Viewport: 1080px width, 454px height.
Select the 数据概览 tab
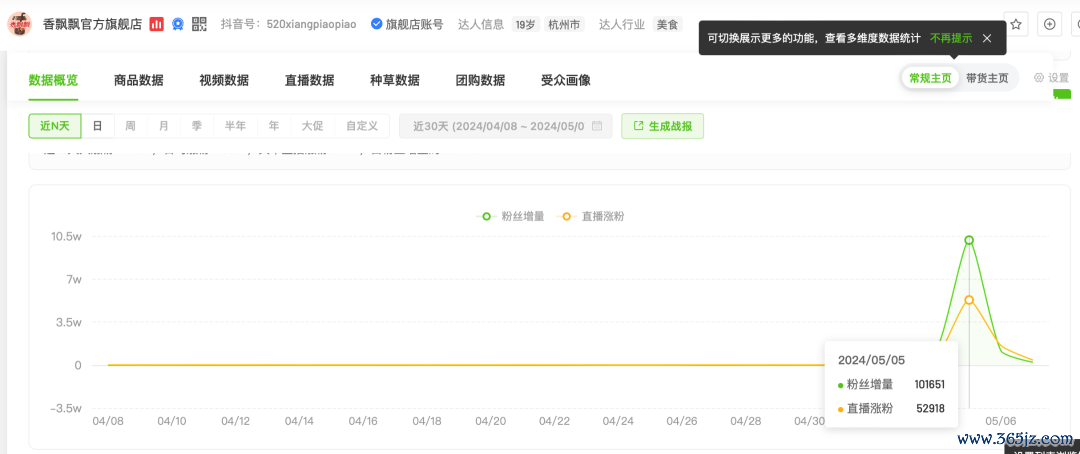[53, 81]
